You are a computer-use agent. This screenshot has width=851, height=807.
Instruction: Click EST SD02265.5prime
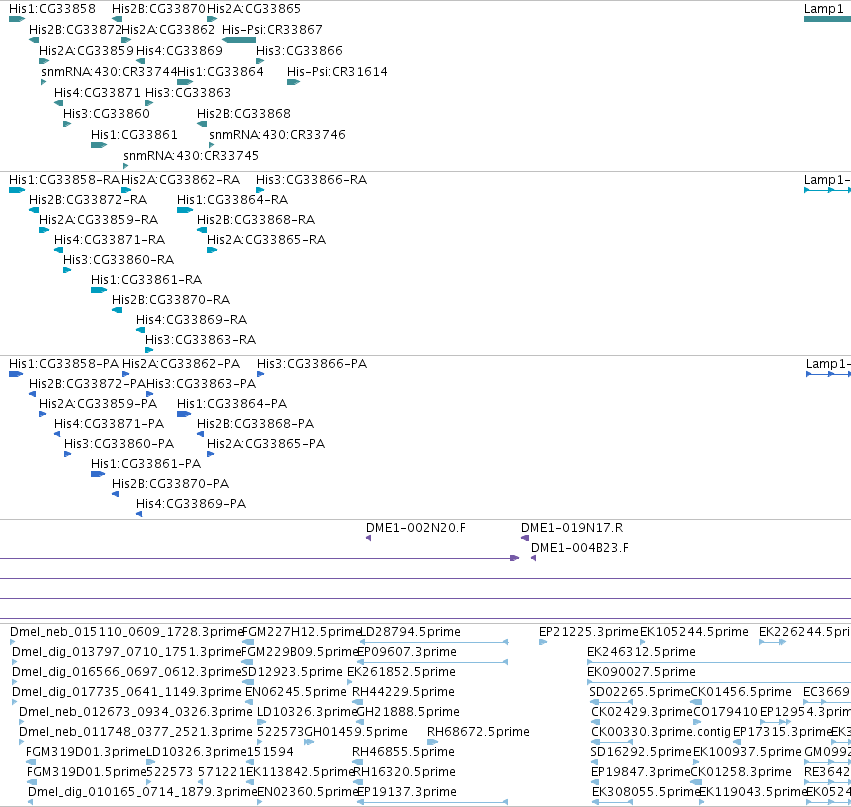[639, 692]
